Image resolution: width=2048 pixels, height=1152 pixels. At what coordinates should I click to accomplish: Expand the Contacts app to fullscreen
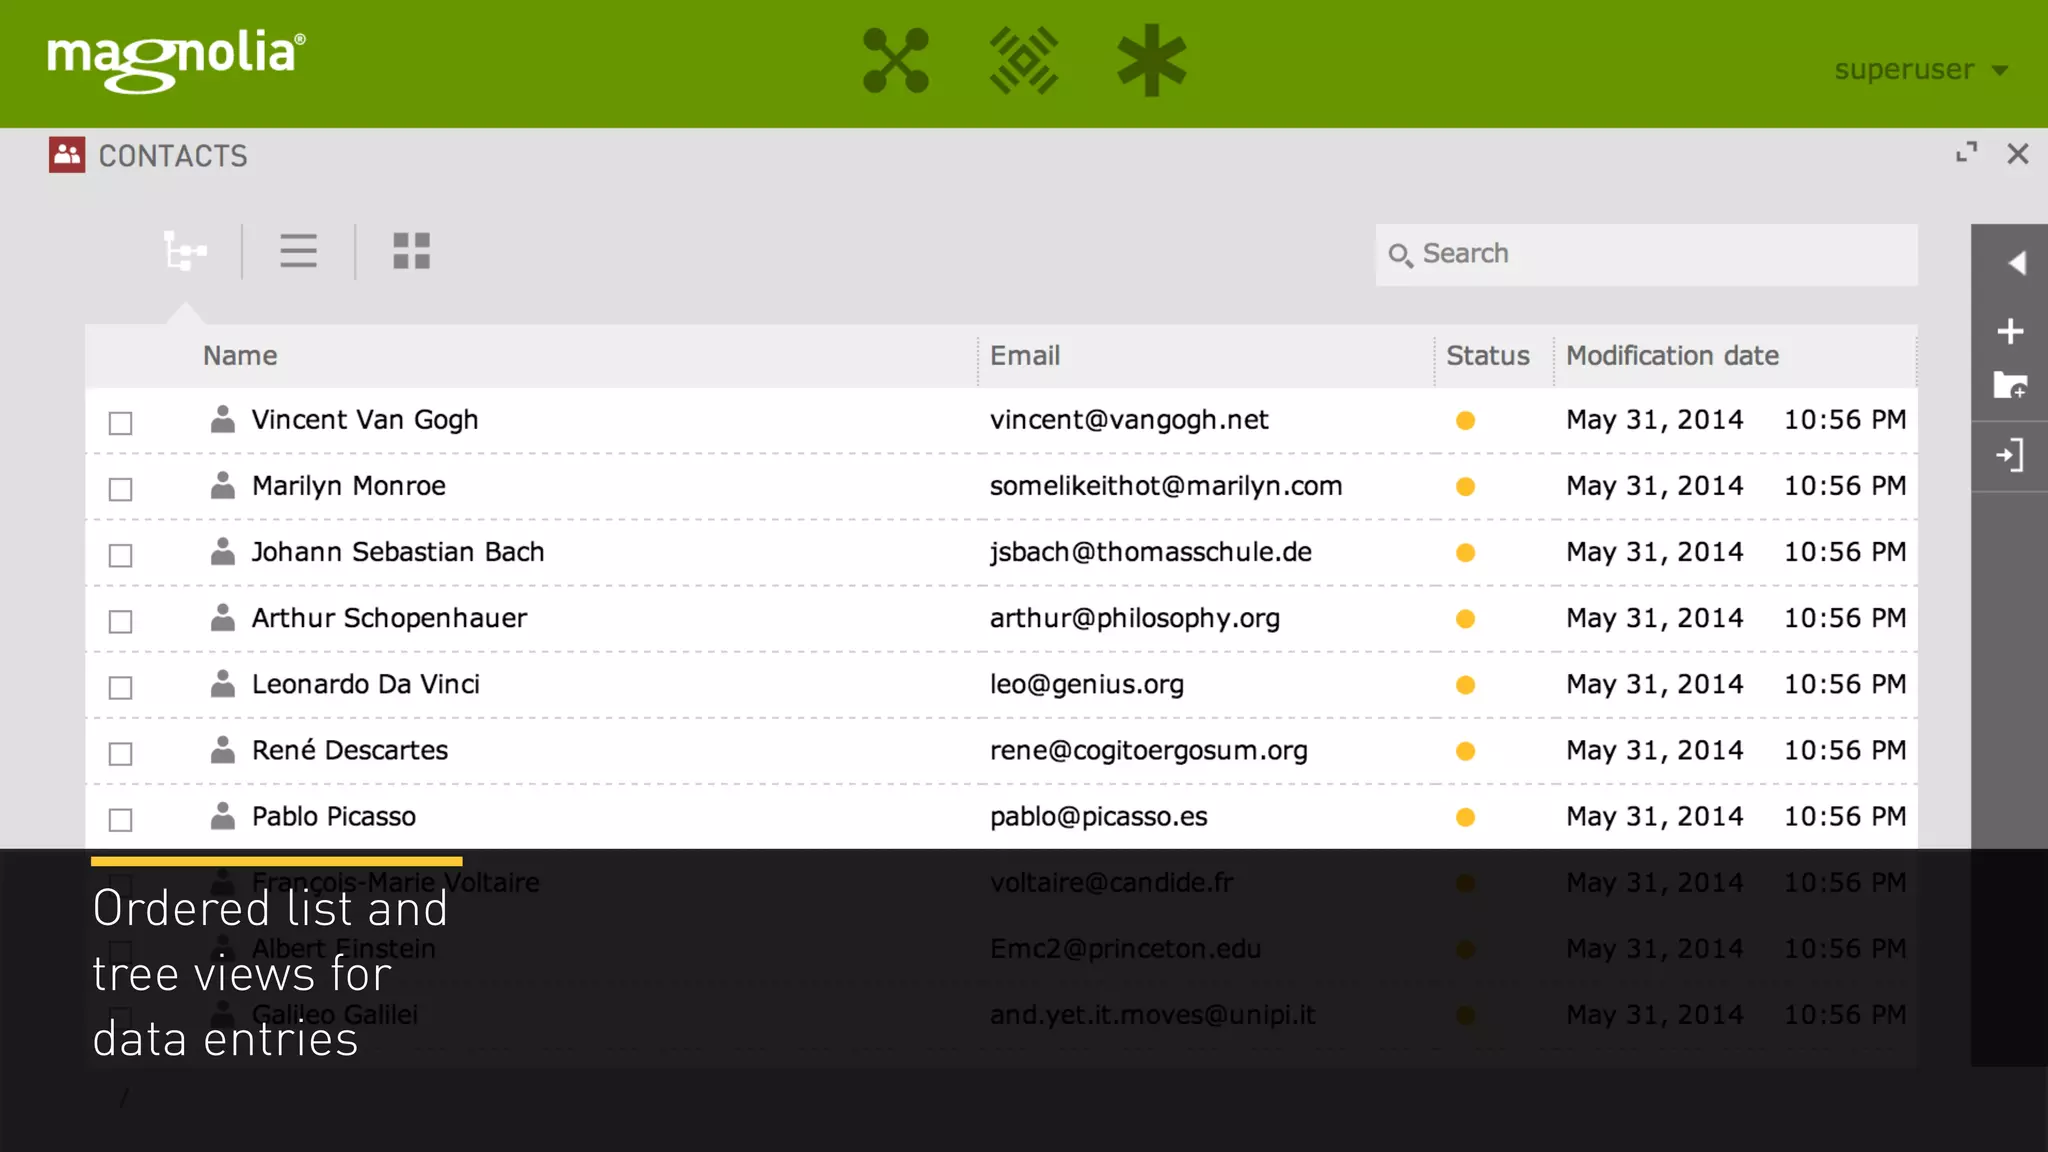tap(1966, 153)
